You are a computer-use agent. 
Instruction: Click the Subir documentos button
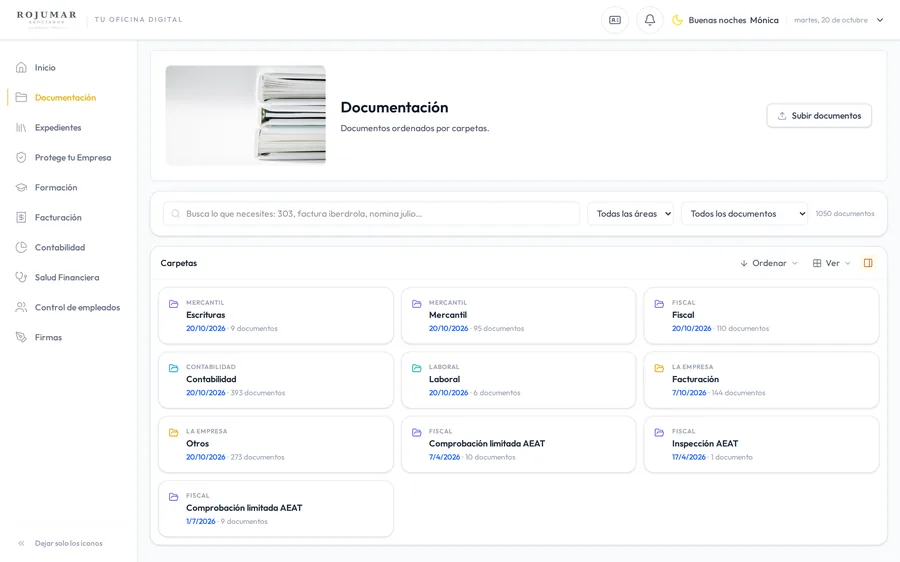(x=819, y=115)
